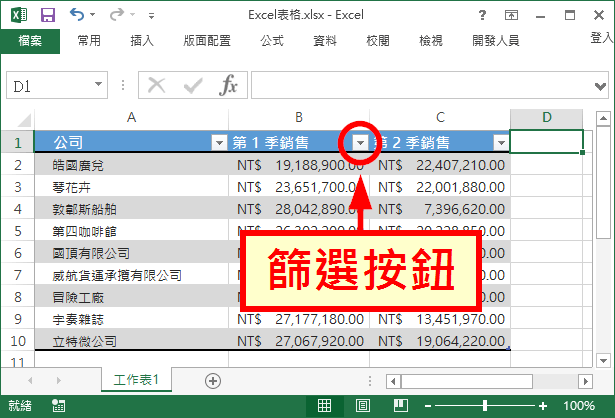Image resolution: width=615 pixels, height=418 pixels.
Task: Open Ribbon Display Options icon
Action: click(x=511, y=15)
